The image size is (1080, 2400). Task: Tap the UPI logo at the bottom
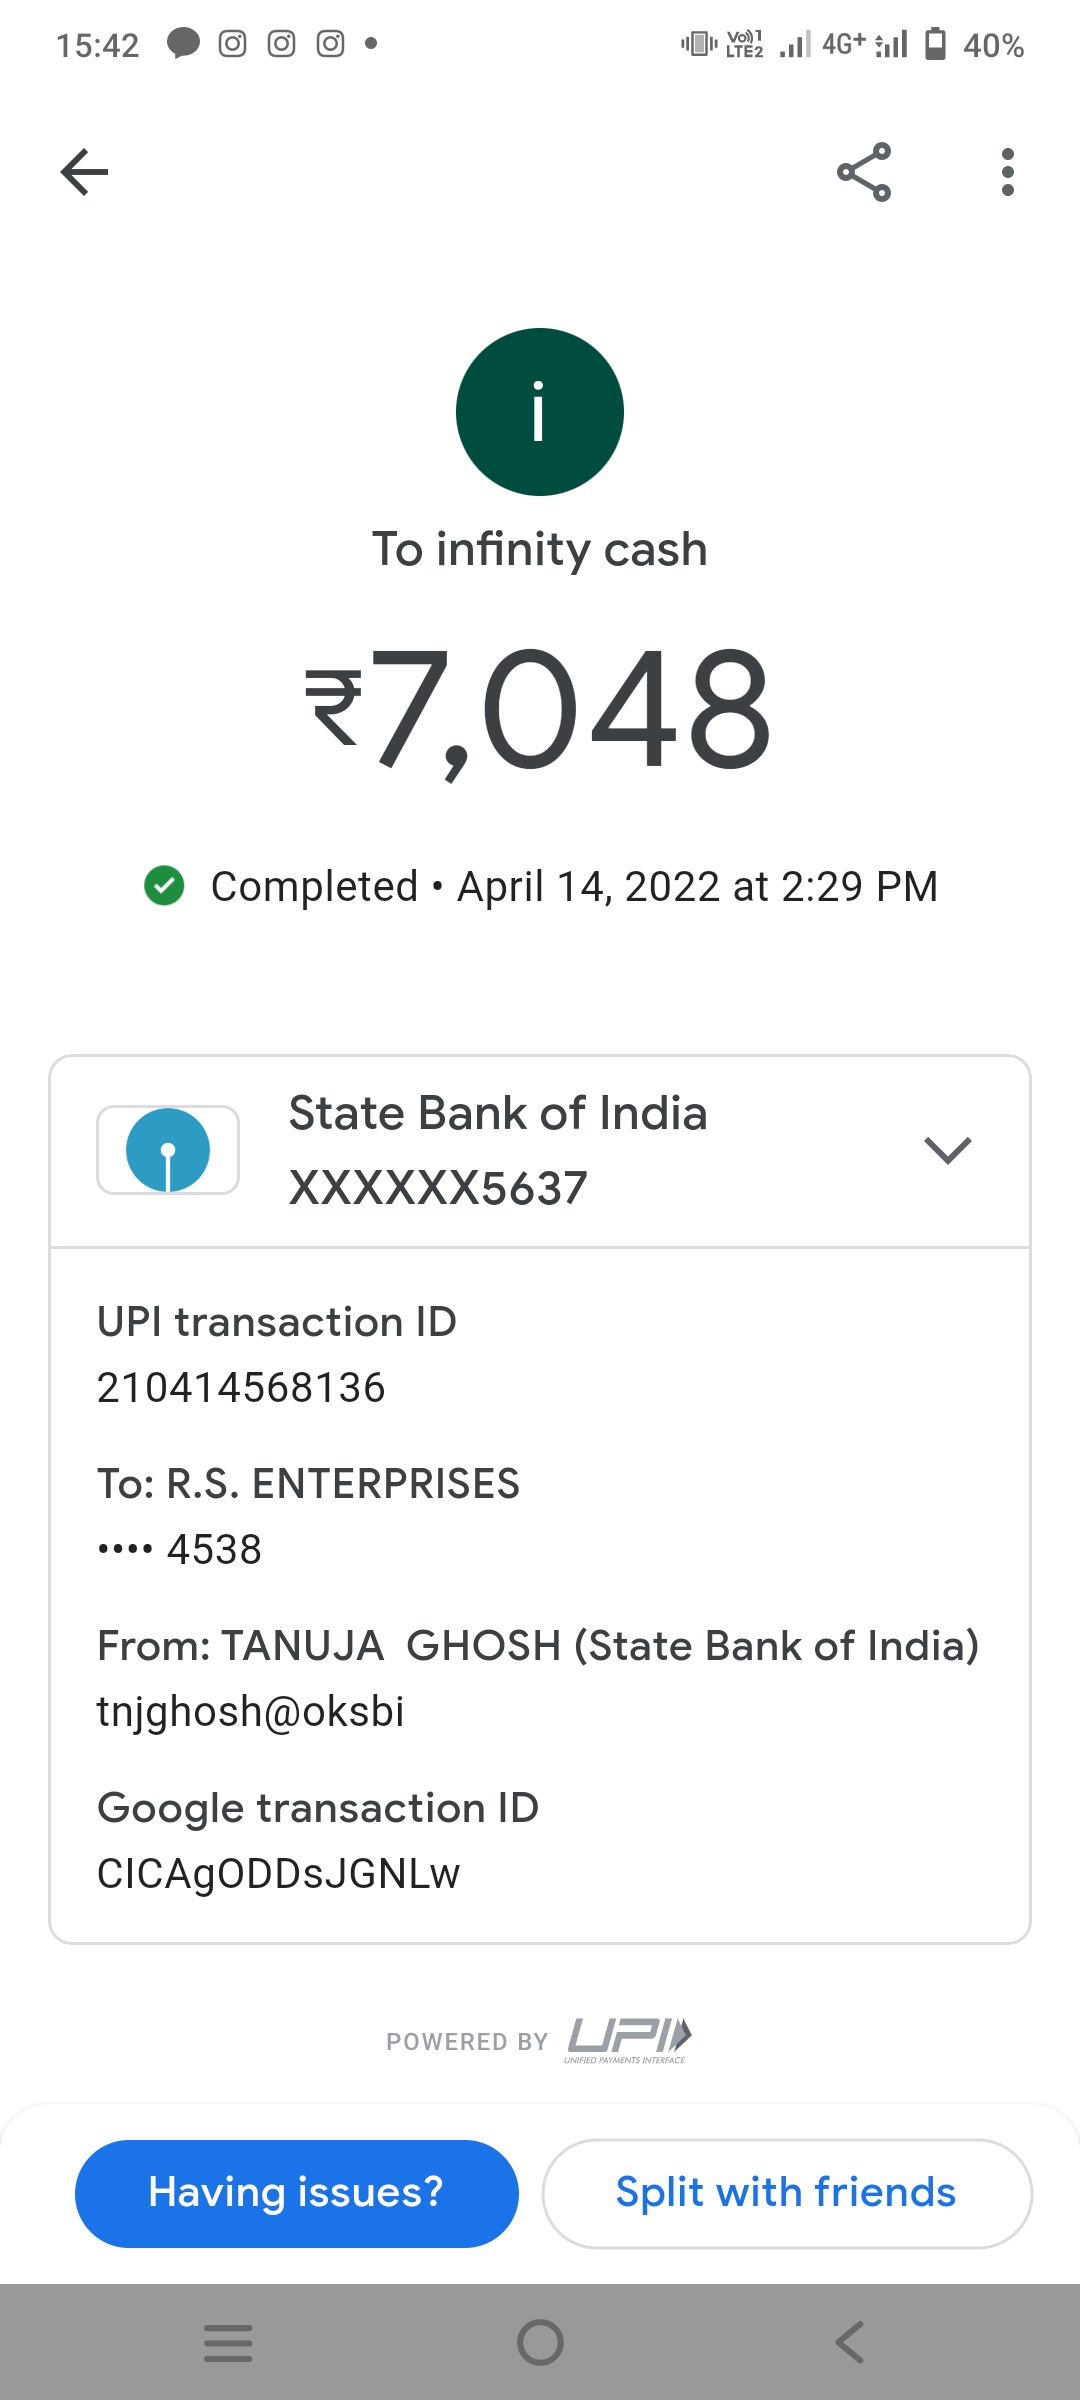[630, 2038]
